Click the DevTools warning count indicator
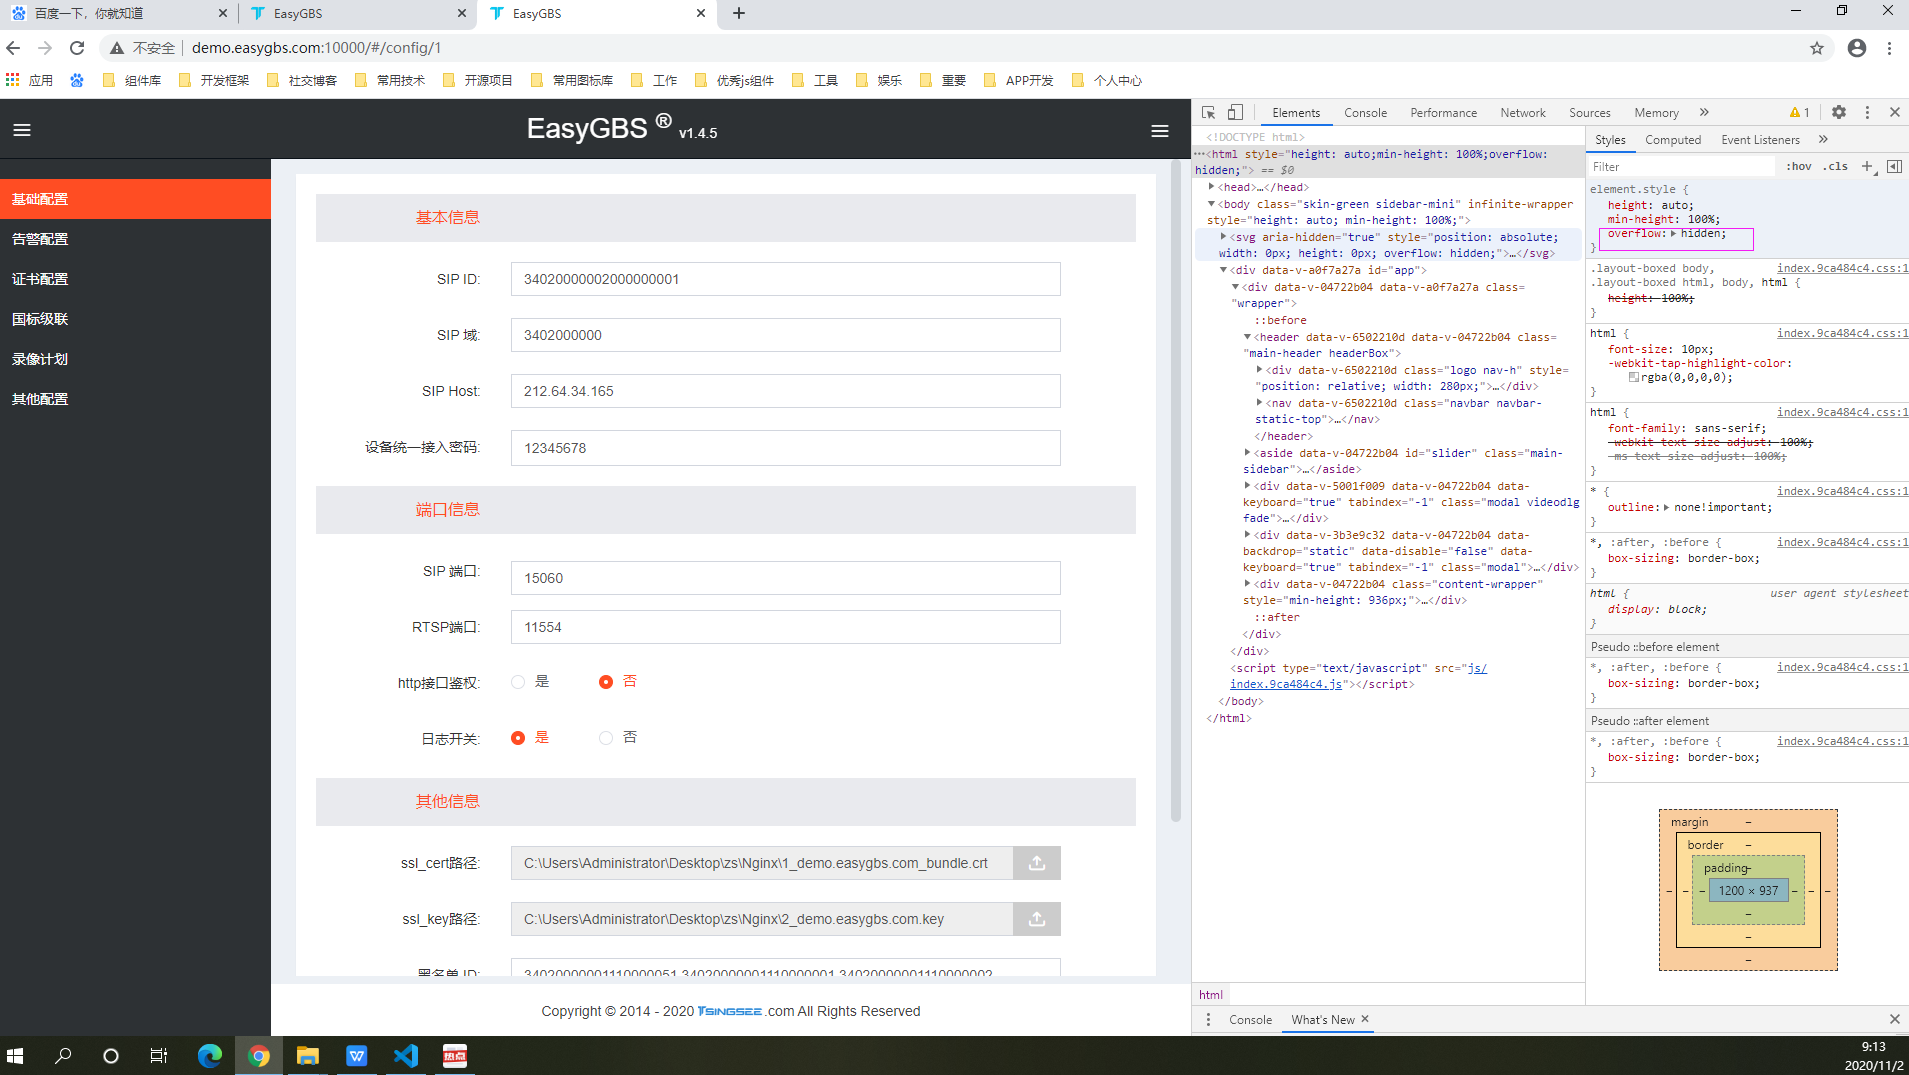The width and height of the screenshot is (1909, 1075). 1799,112
